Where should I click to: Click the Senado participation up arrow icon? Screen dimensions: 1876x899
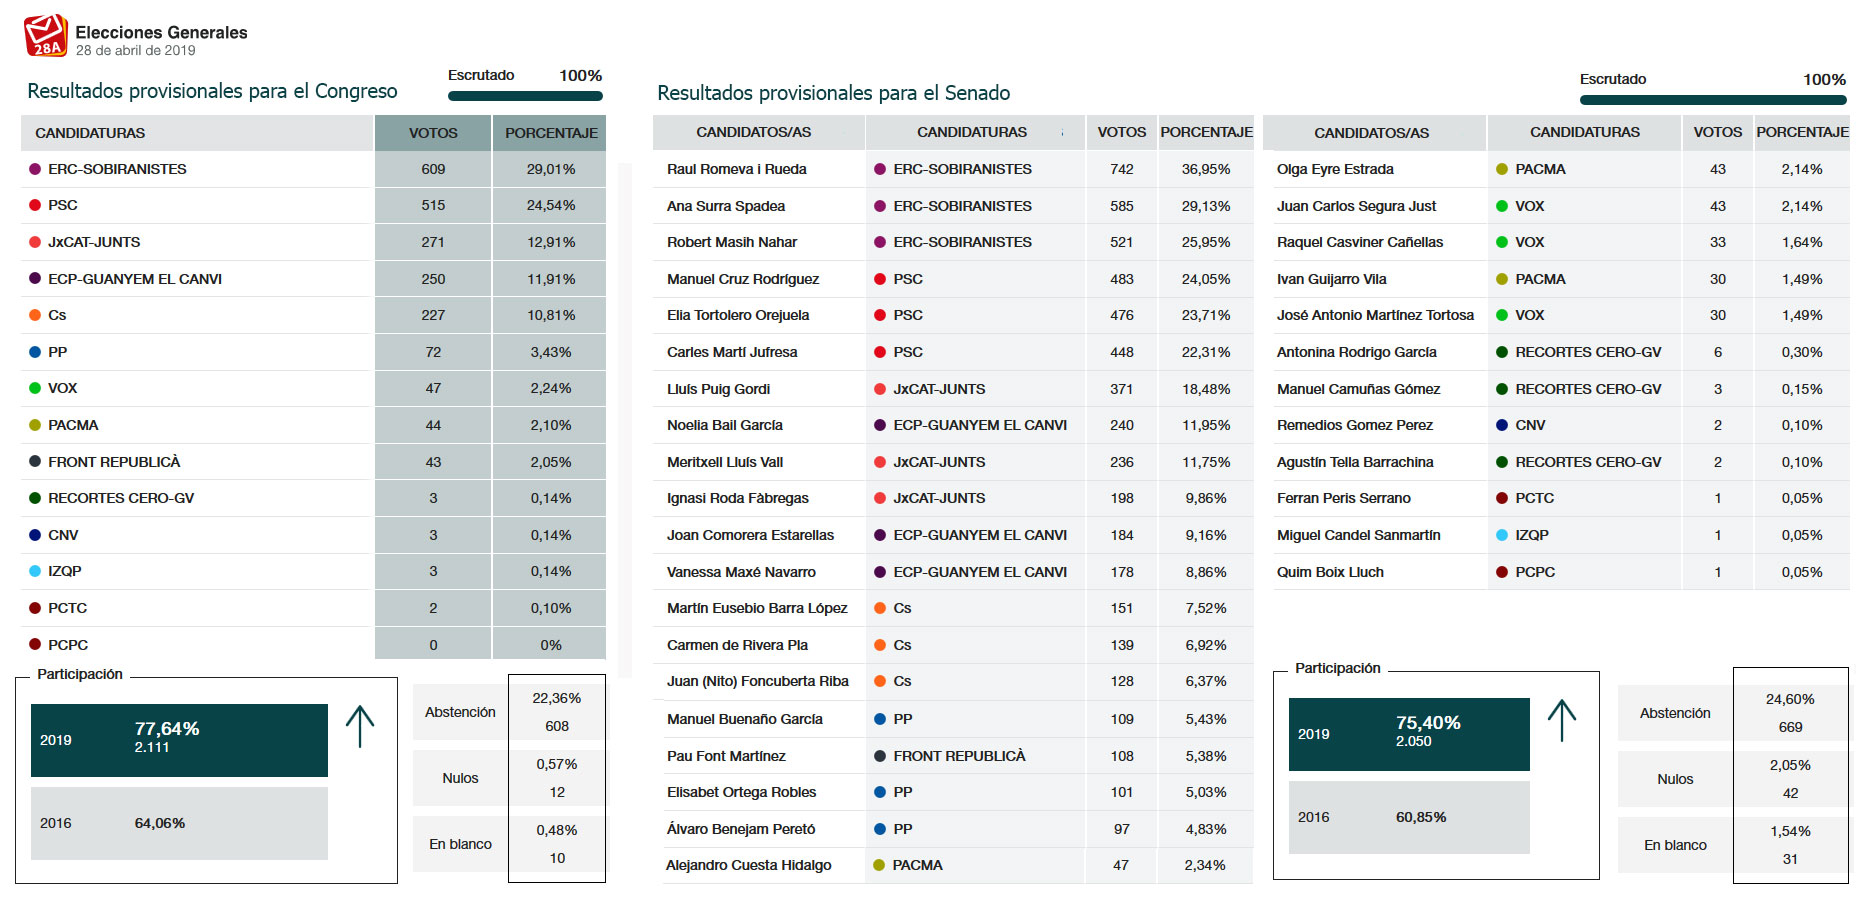coord(1562,720)
